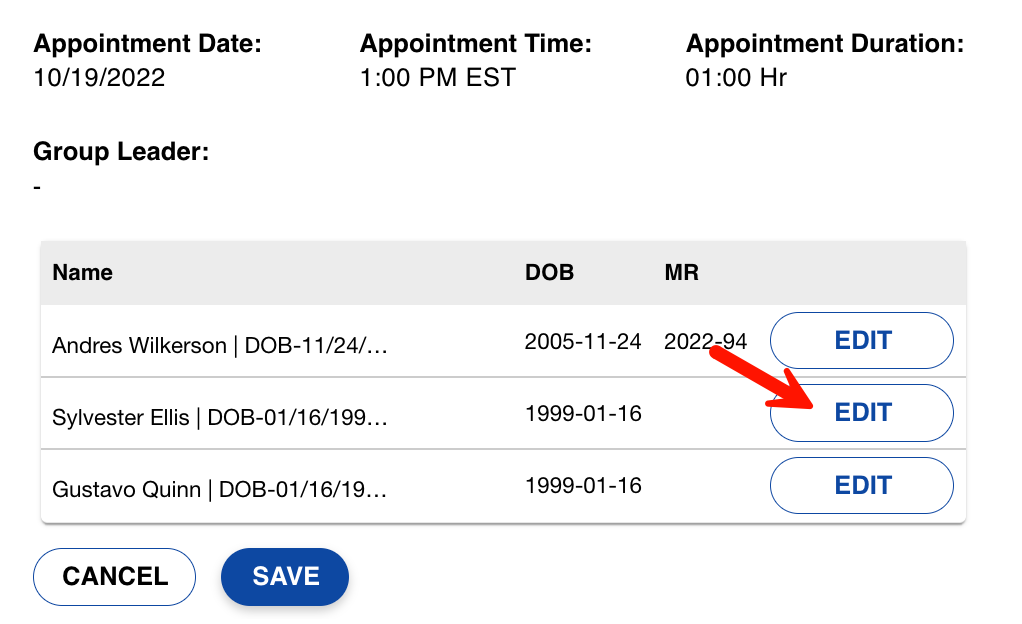This screenshot has height=624, width=1022.
Task: Click EDIT for Andres Wilkerson's record
Action: click(860, 340)
